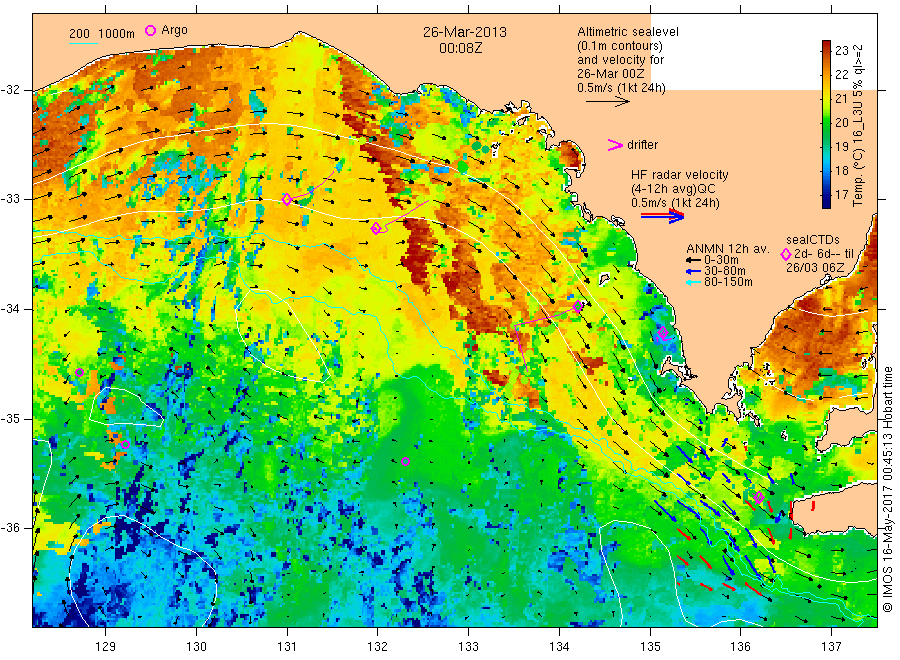Click the cyan line under 200 depth legend
The width and height of the screenshot is (900, 660).
(x=83, y=42)
